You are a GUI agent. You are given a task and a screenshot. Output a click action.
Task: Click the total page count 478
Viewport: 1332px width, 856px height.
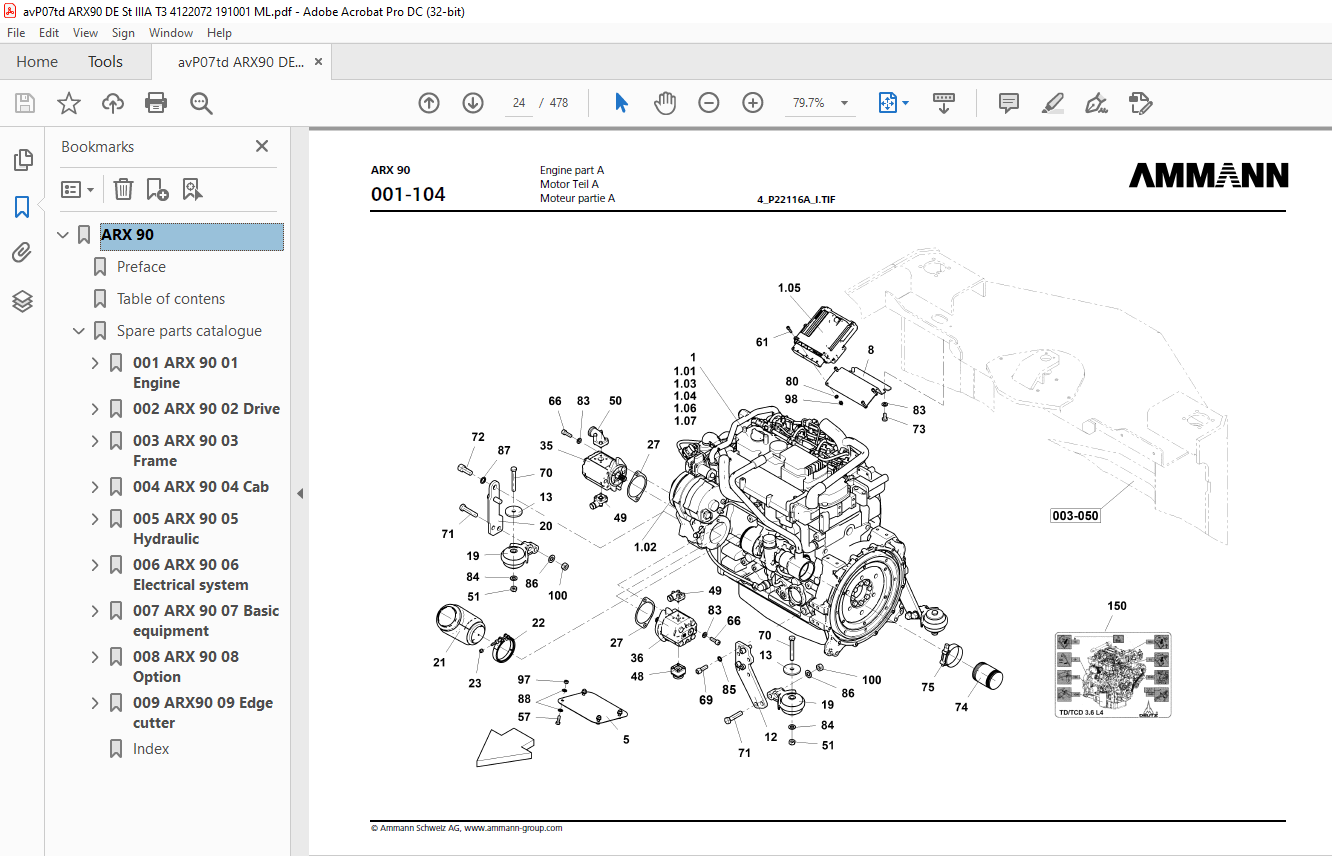click(x=559, y=103)
